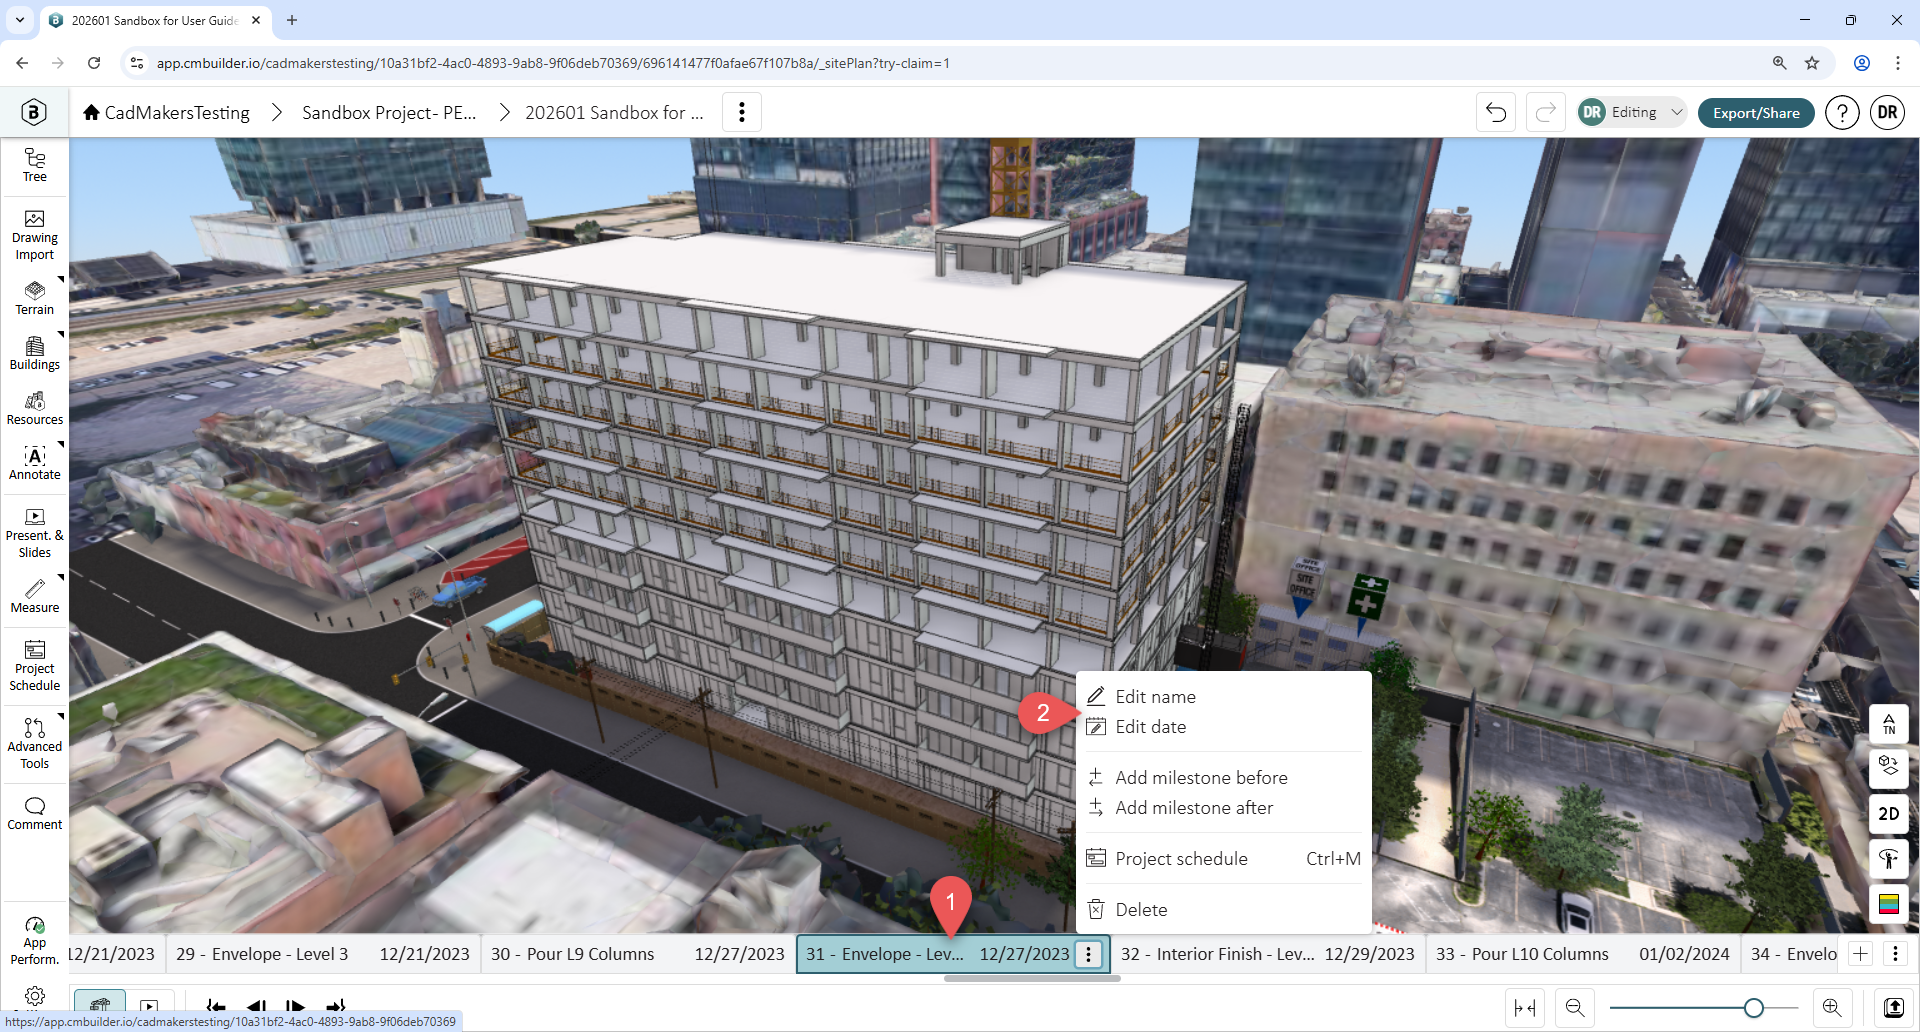
Task: Click the Export/Share button
Action: point(1756,113)
